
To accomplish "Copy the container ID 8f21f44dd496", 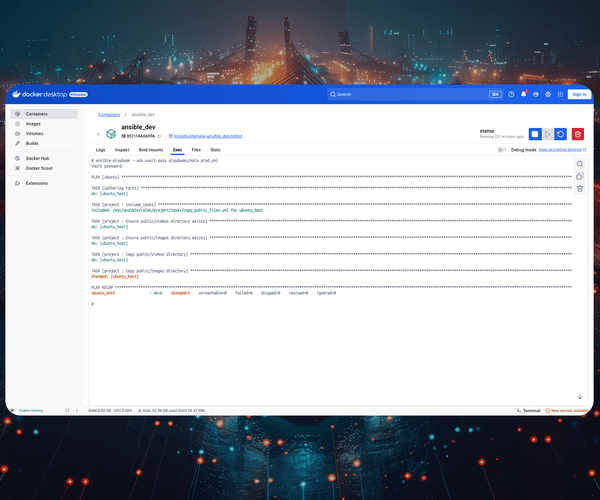I will (x=160, y=136).
